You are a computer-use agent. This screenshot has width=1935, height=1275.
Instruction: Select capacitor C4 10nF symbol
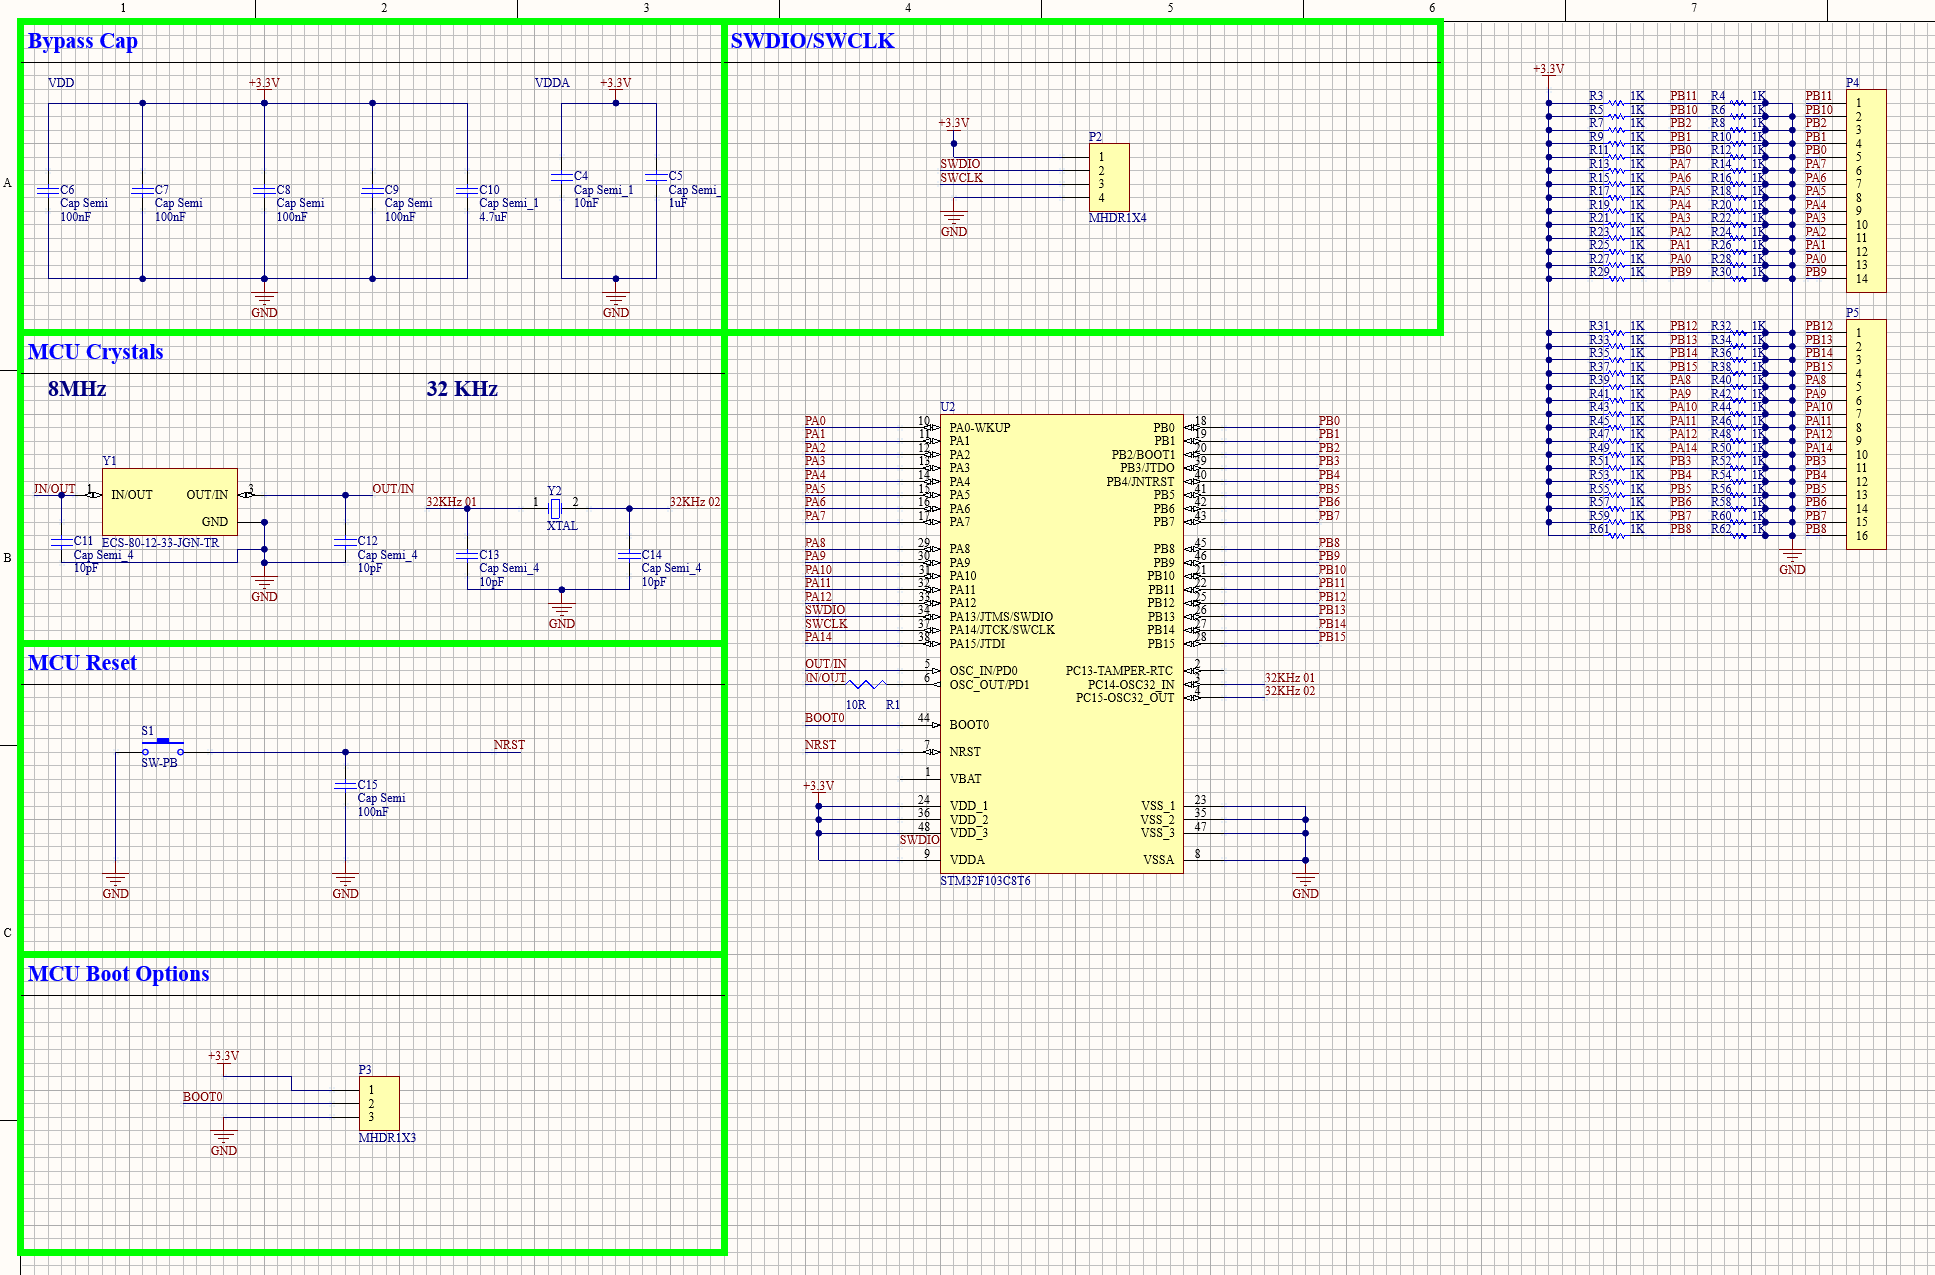click(x=562, y=176)
